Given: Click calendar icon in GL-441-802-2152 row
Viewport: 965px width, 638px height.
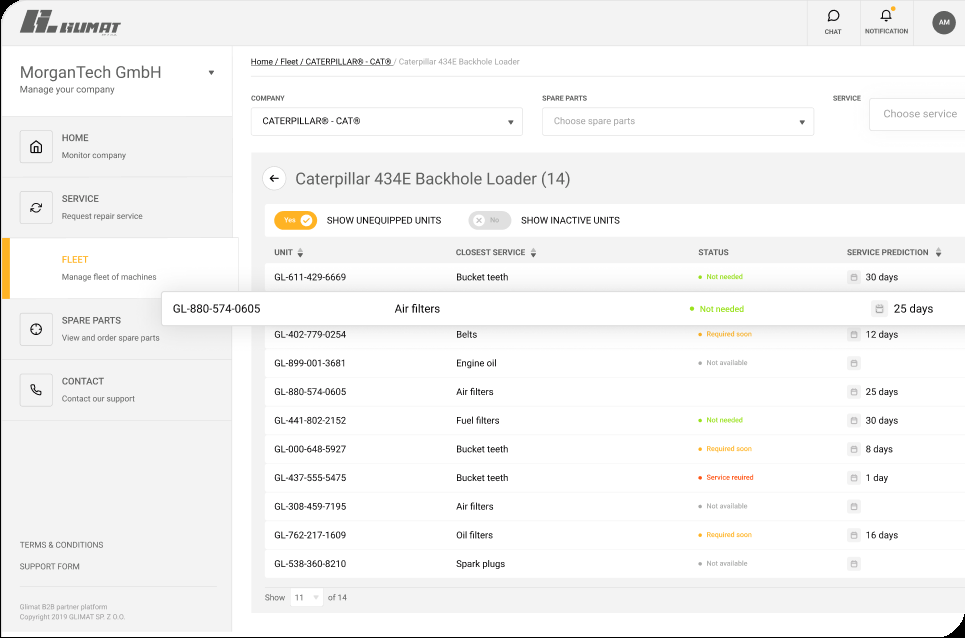Looking at the screenshot, I should 854,421.
